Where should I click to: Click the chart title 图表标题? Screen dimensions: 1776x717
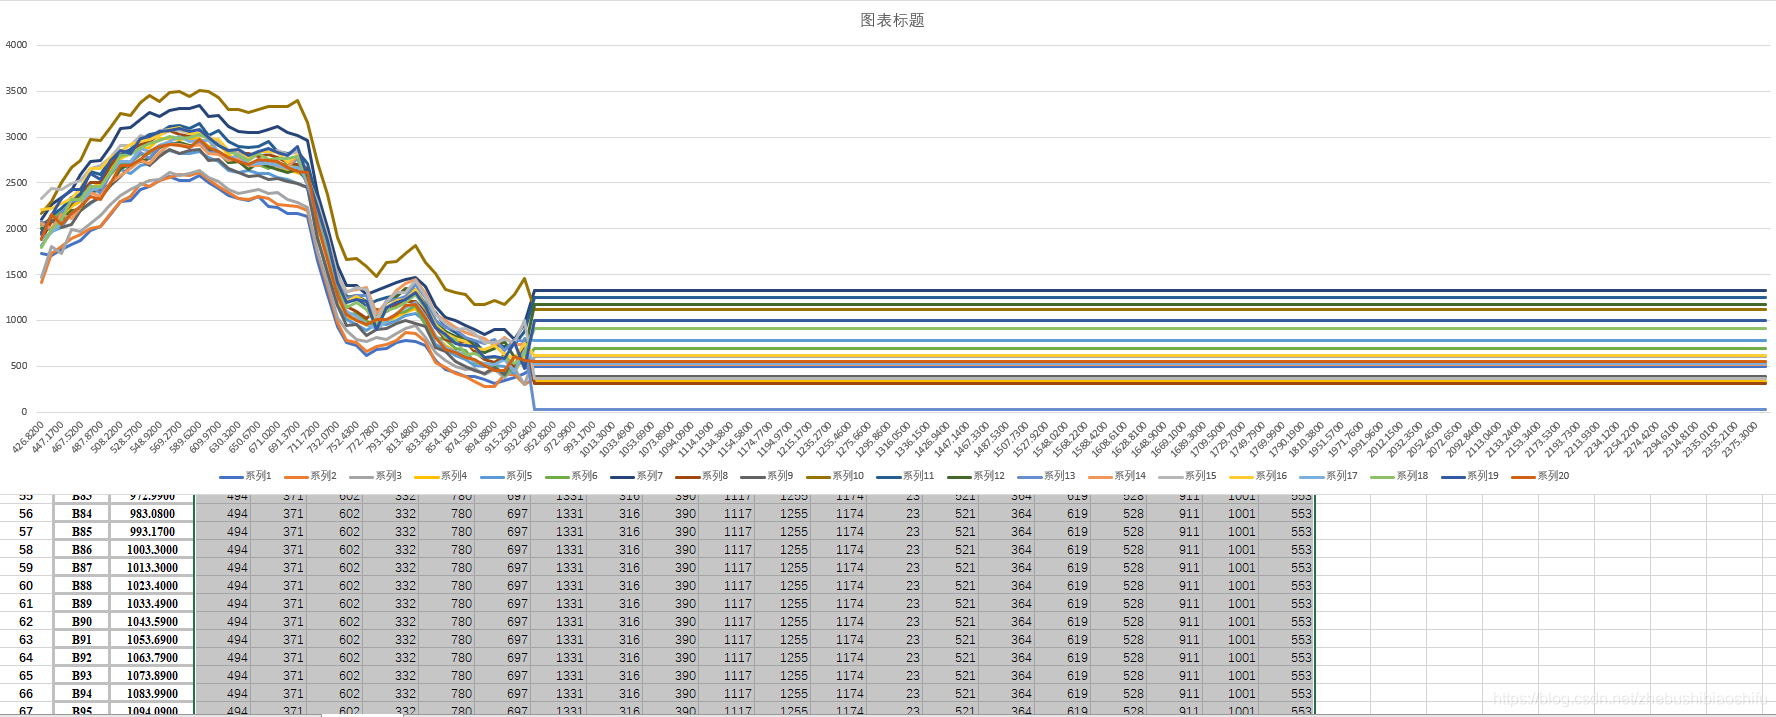coord(892,20)
